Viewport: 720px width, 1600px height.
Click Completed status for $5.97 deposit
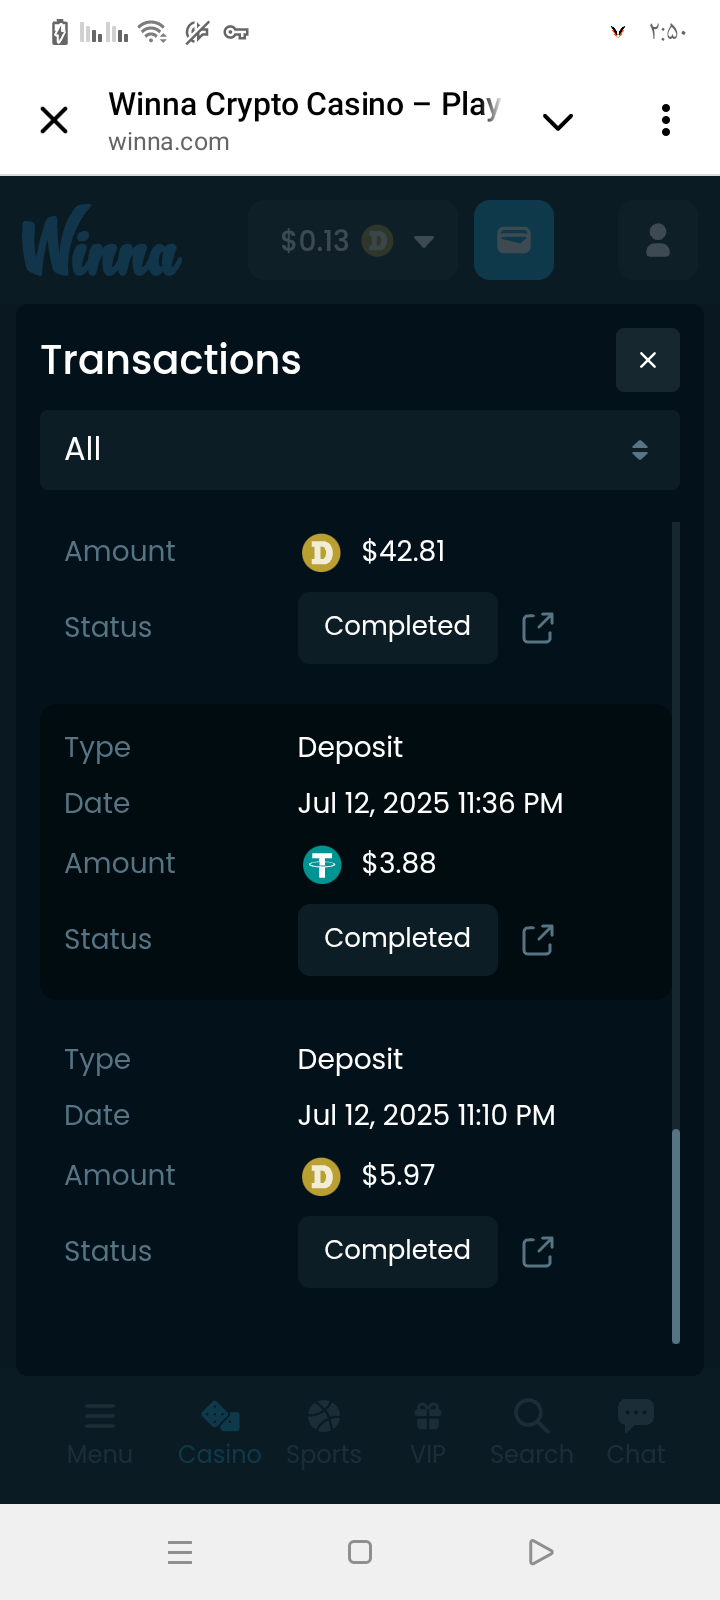(x=397, y=1251)
